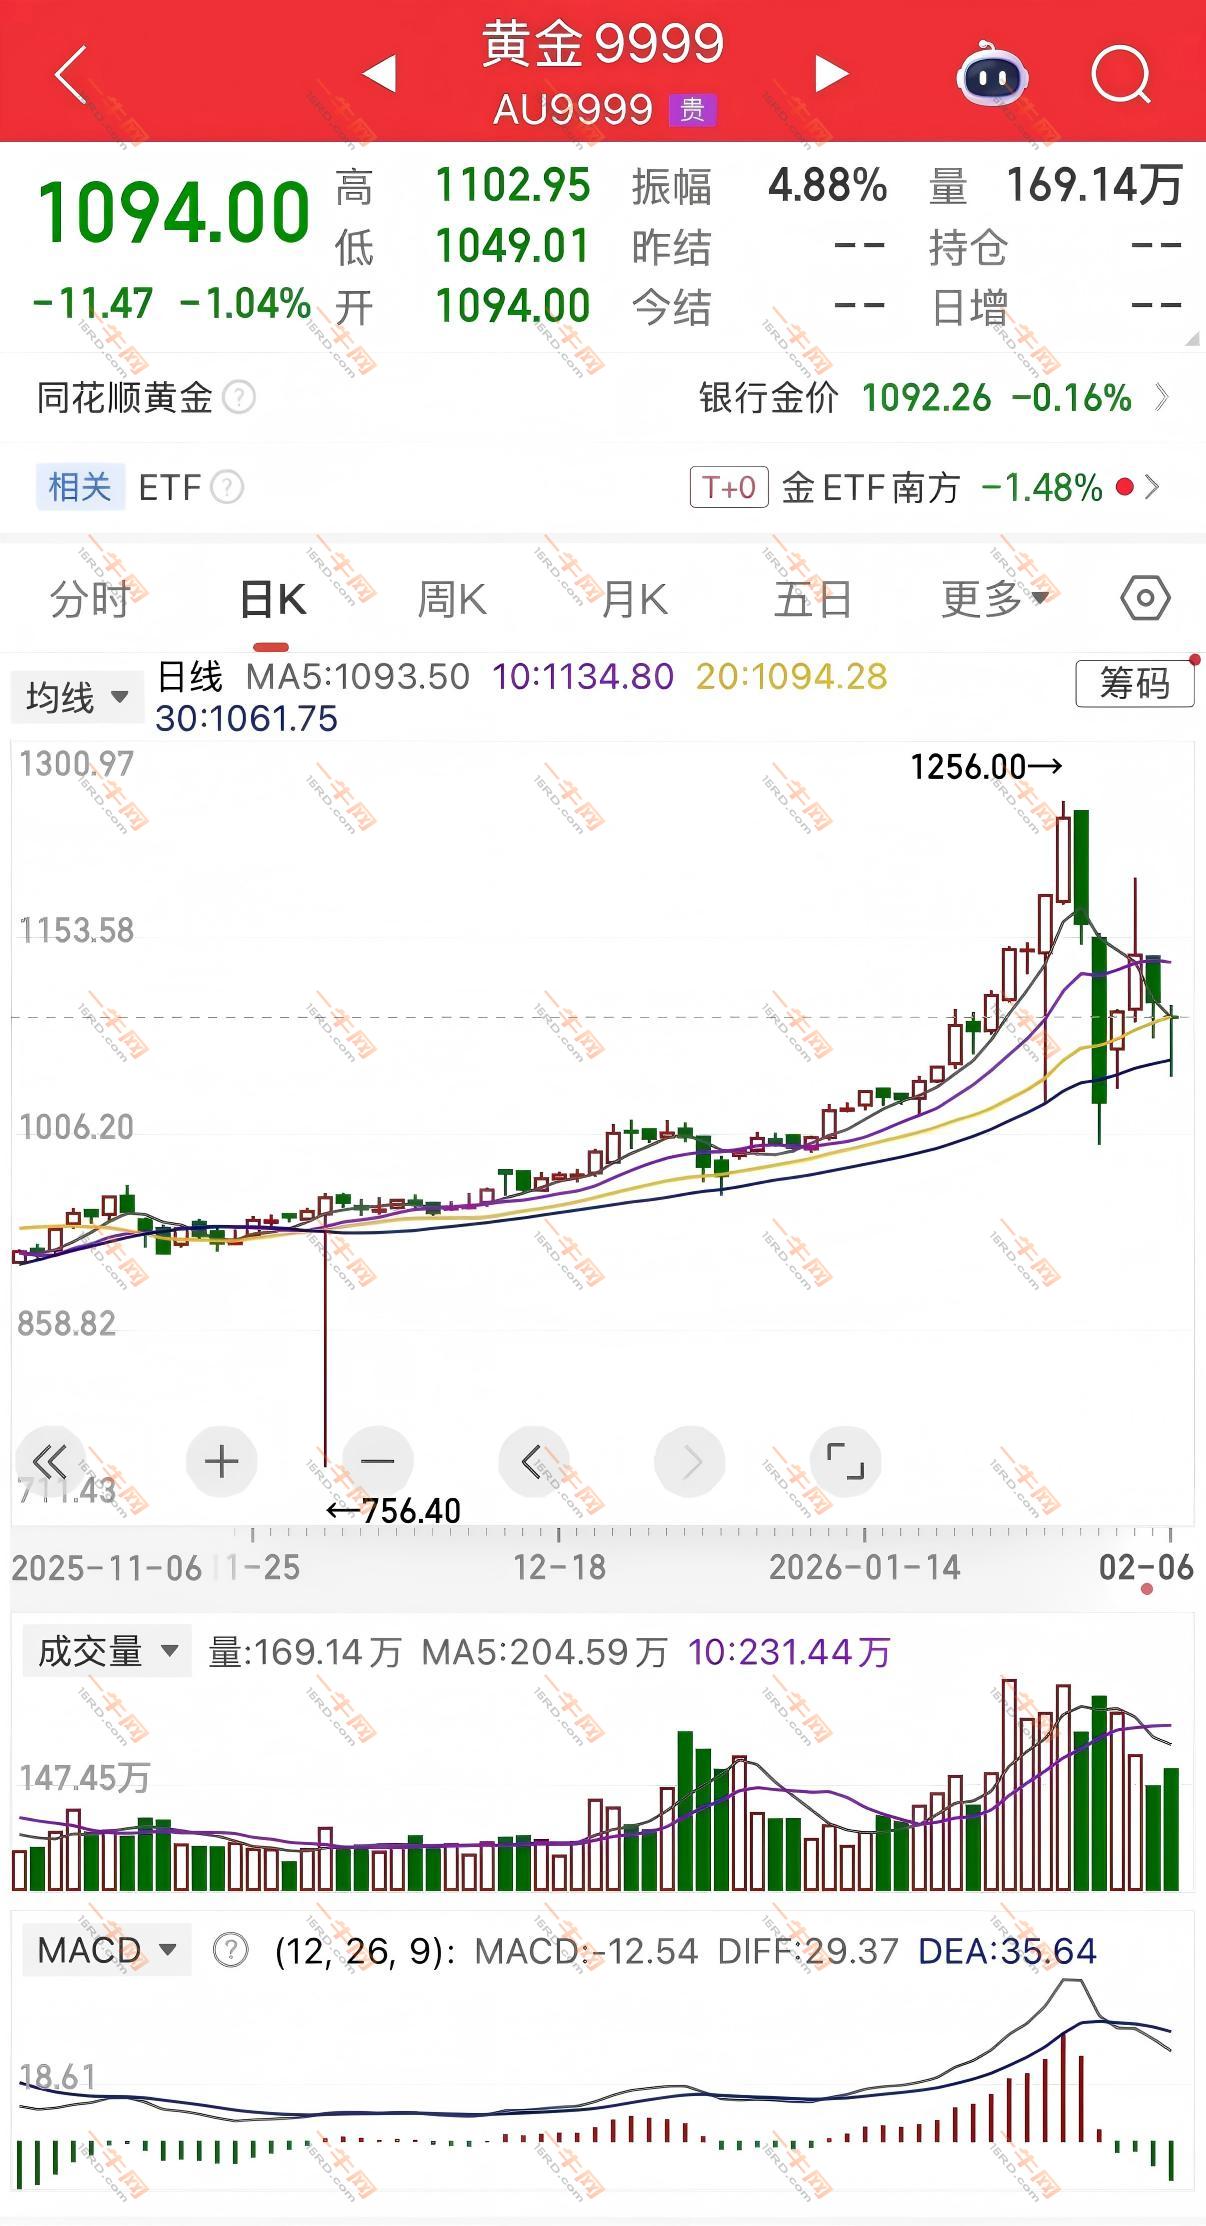The height and width of the screenshot is (2226, 1206).
Task: Open the 筹码 chip distribution button
Action: pos(1134,684)
